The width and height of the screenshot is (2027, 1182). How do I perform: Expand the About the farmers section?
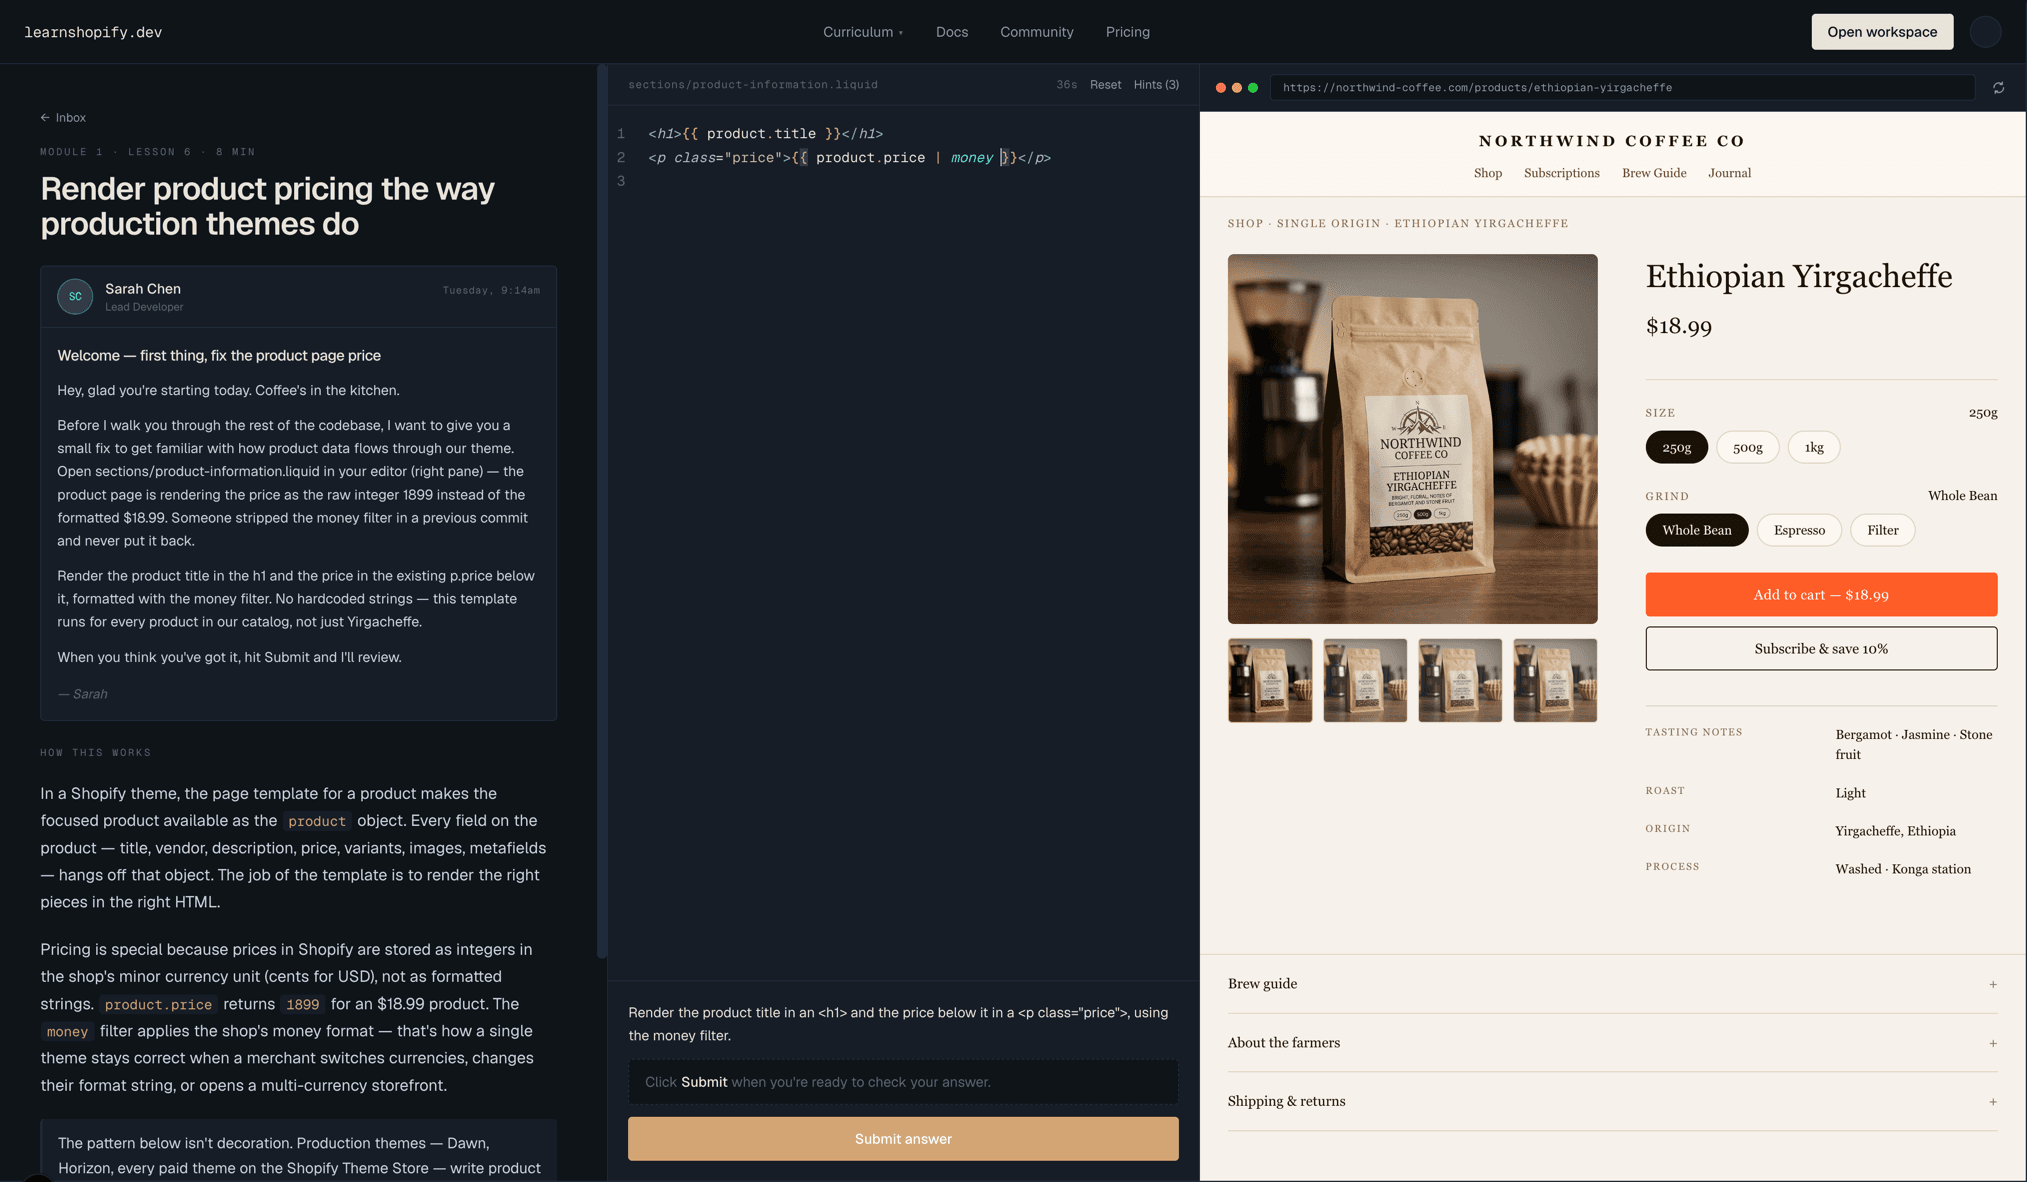pos(1612,1043)
